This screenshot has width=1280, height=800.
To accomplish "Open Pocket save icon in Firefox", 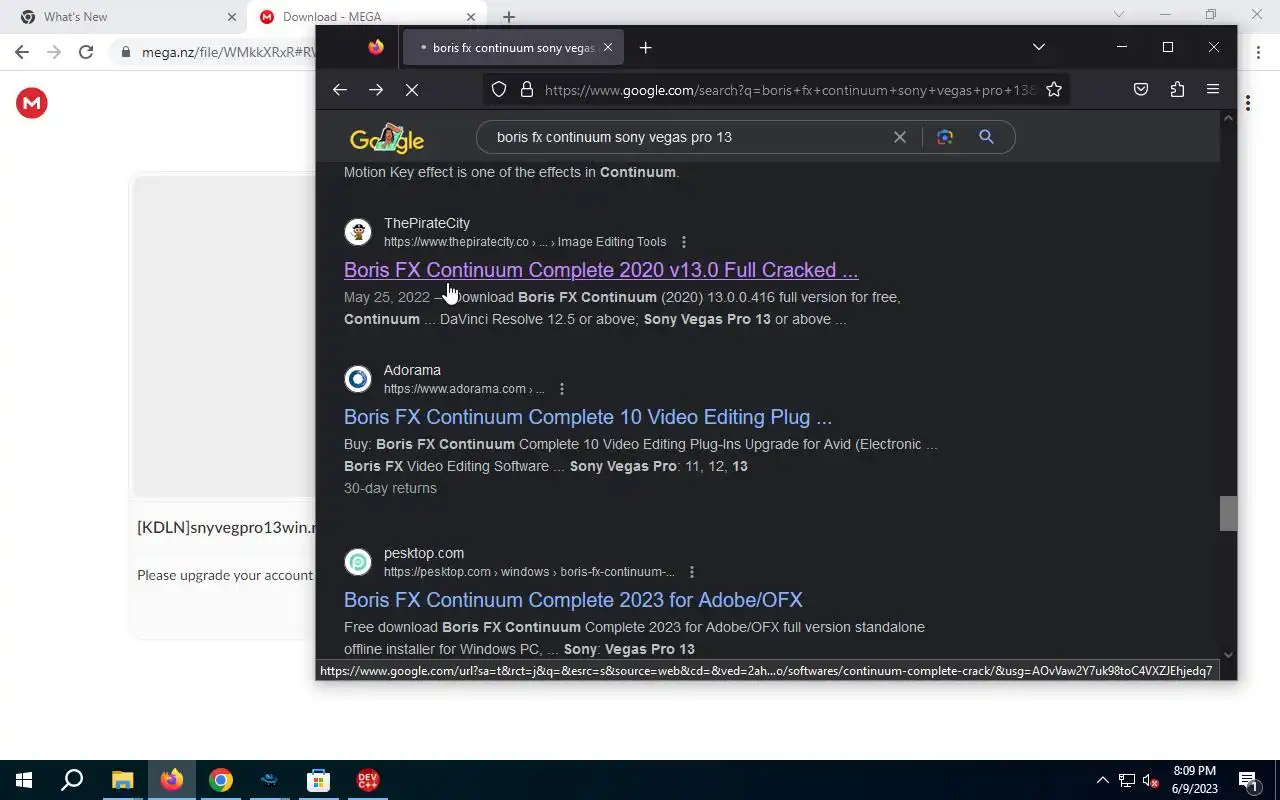I will (1141, 90).
